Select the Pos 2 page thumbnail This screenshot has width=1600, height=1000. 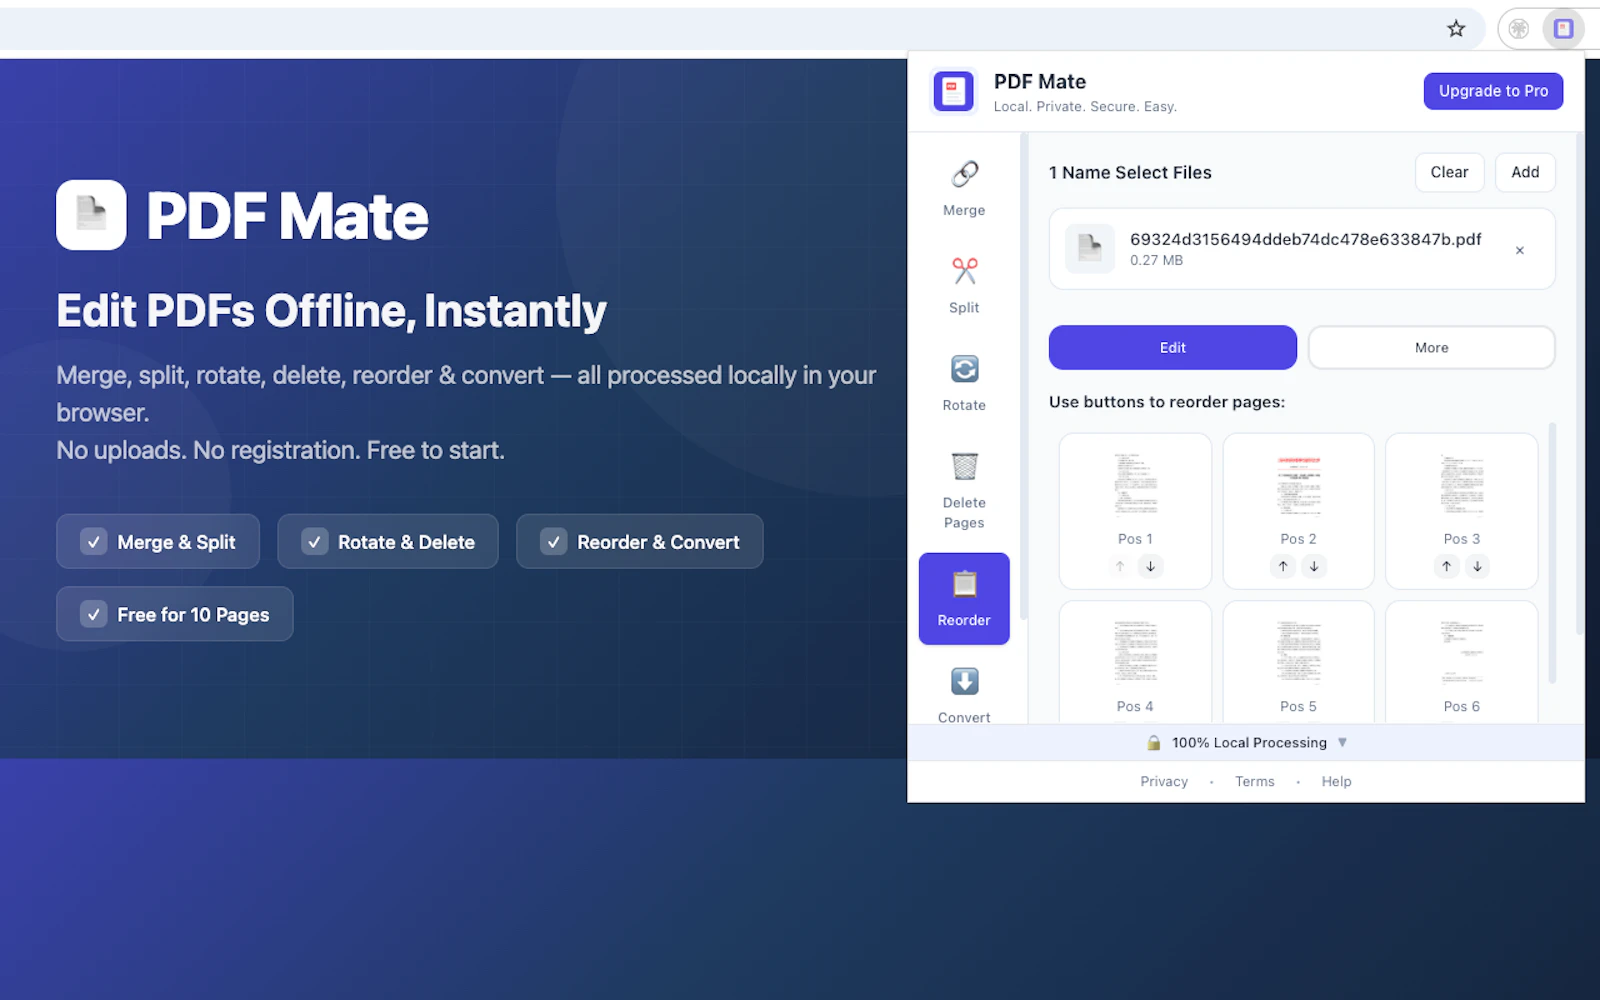(x=1298, y=485)
